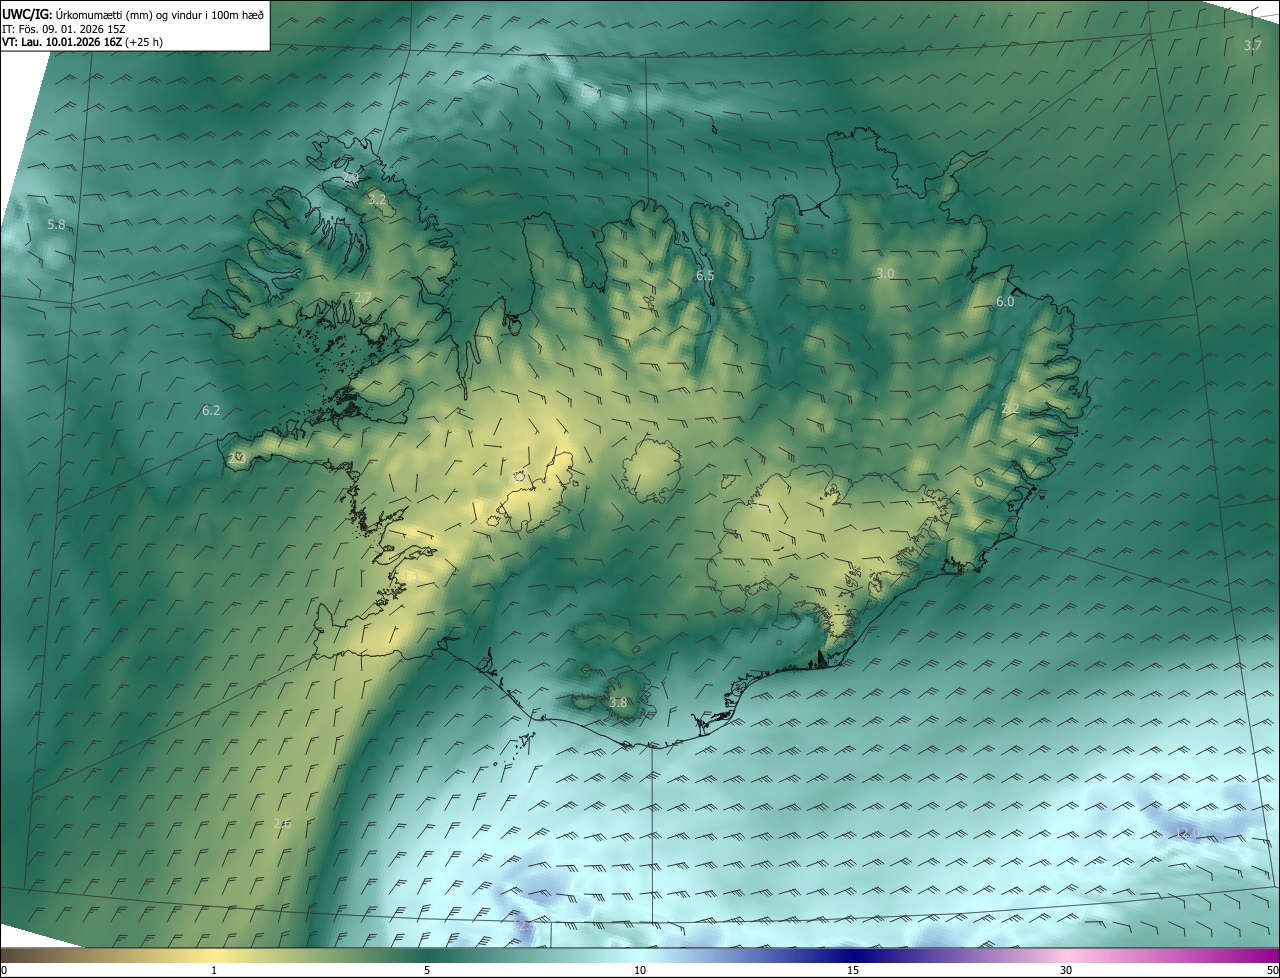Click the map value "6.0"
The image size is (1280, 978).
pyautogui.click(x=1005, y=301)
